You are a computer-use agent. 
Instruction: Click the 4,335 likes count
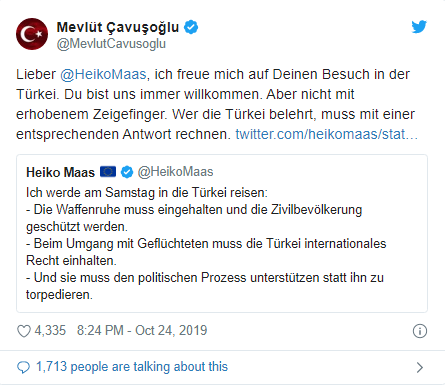click(50, 331)
